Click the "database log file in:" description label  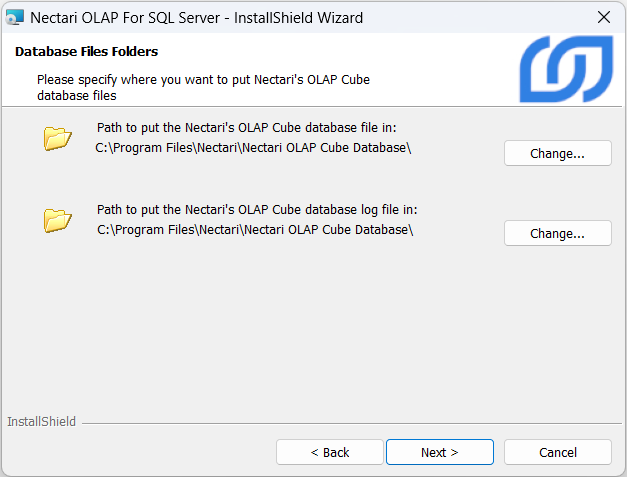point(257,210)
